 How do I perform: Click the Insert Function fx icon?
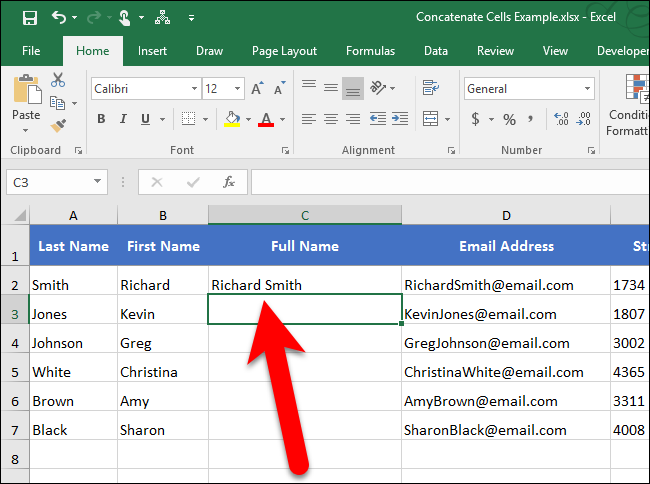(229, 182)
